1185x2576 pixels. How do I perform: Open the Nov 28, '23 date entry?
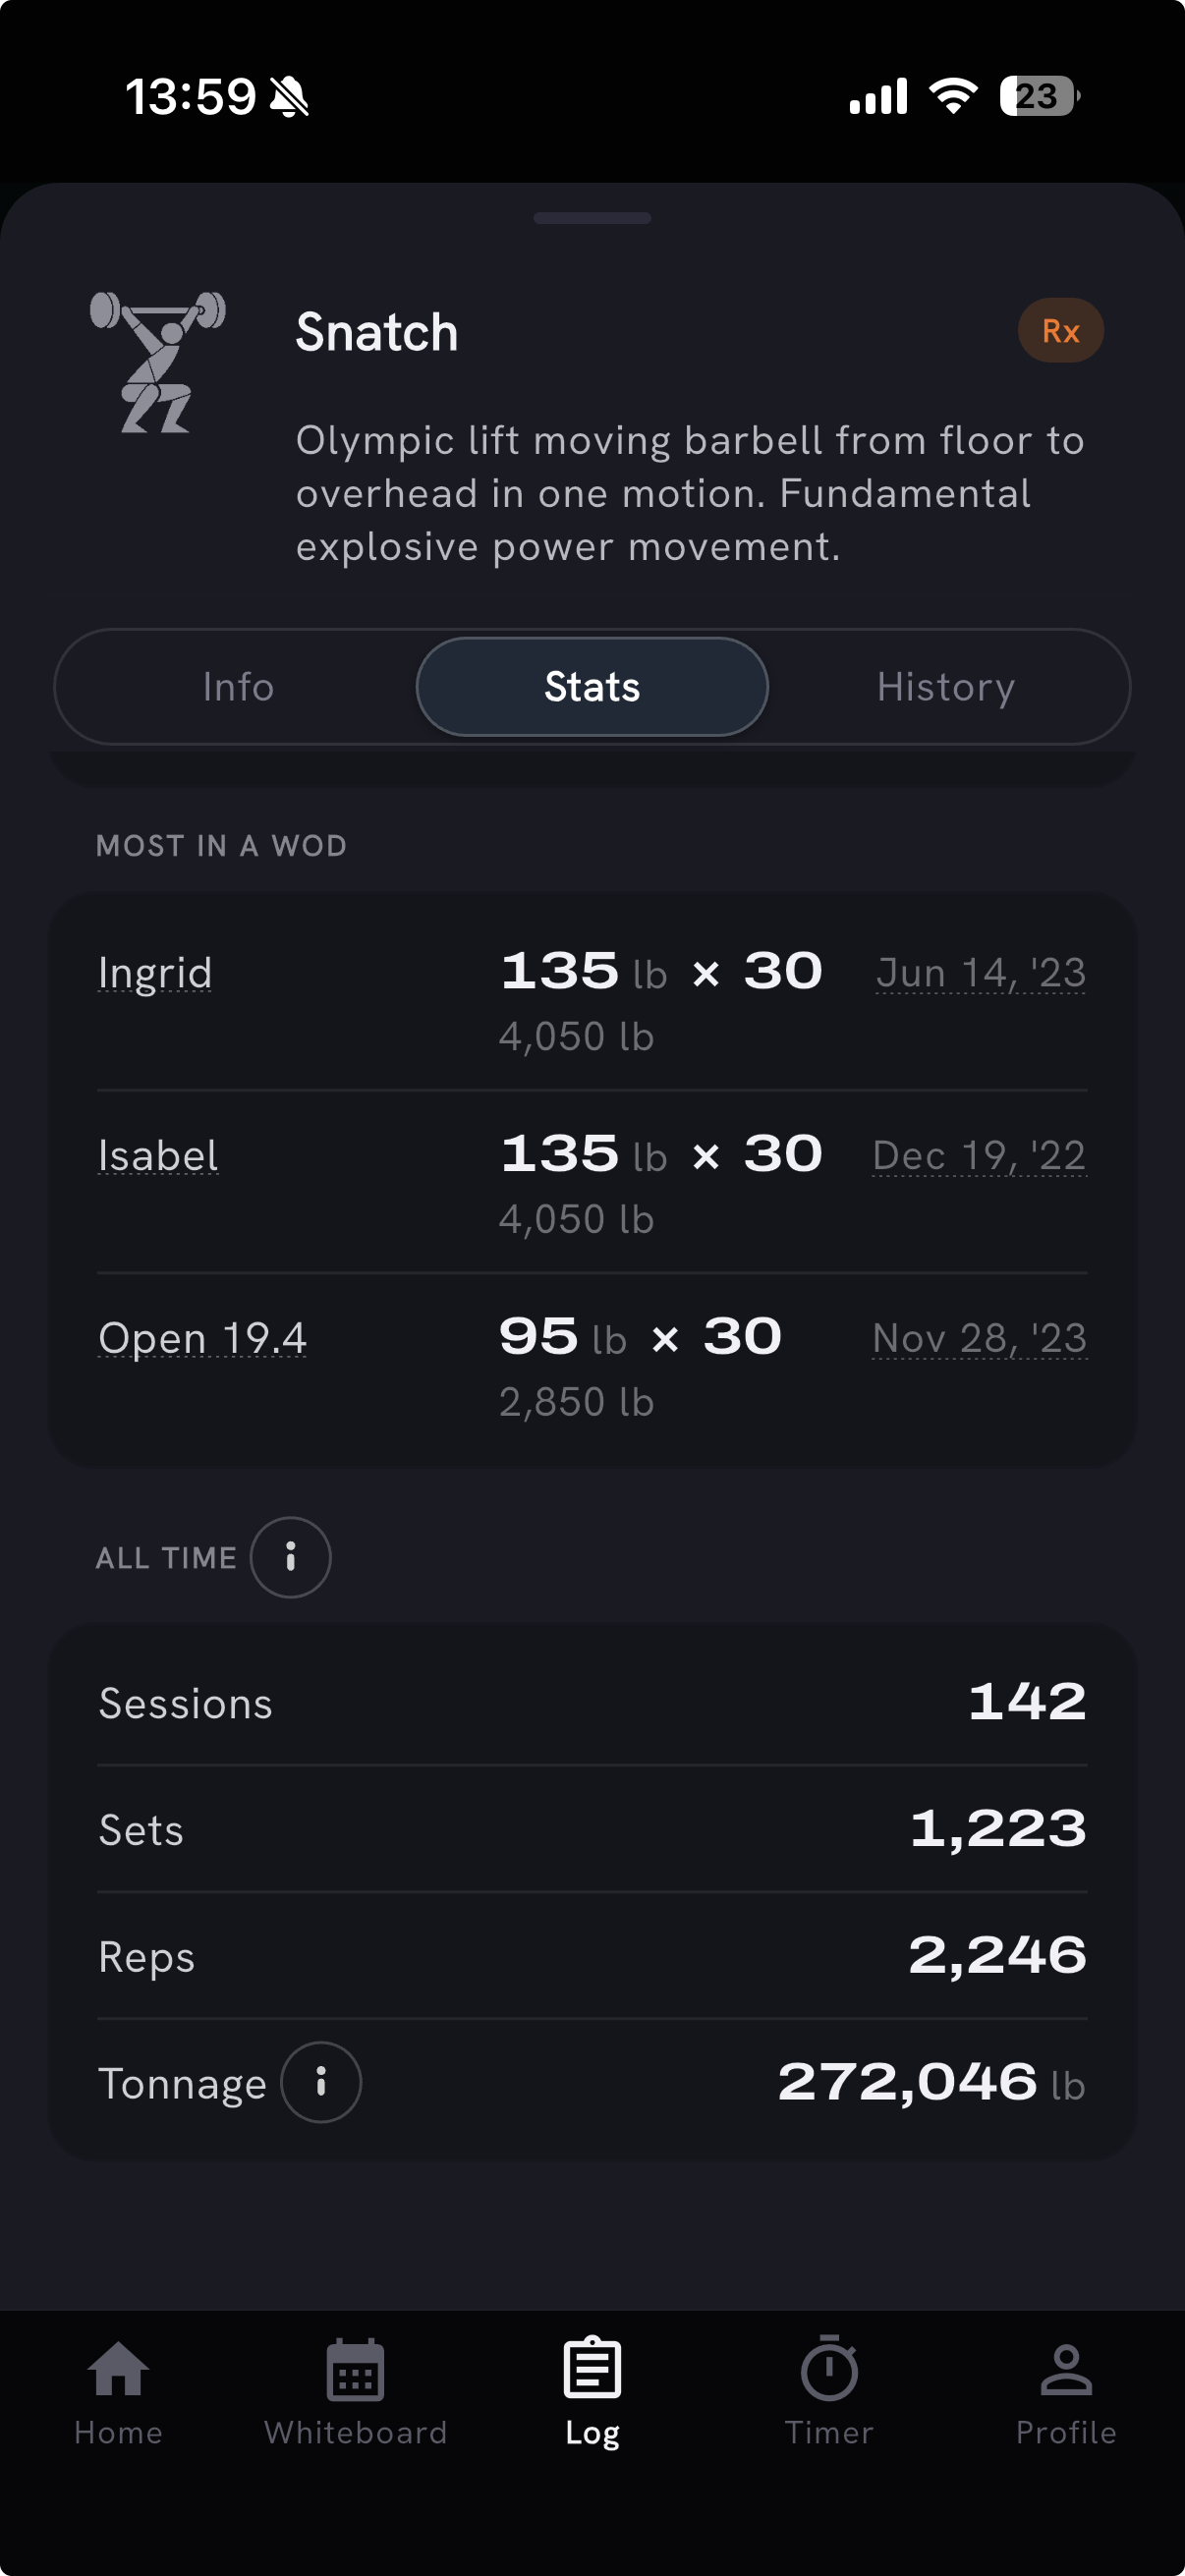pyautogui.click(x=979, y=1339)
